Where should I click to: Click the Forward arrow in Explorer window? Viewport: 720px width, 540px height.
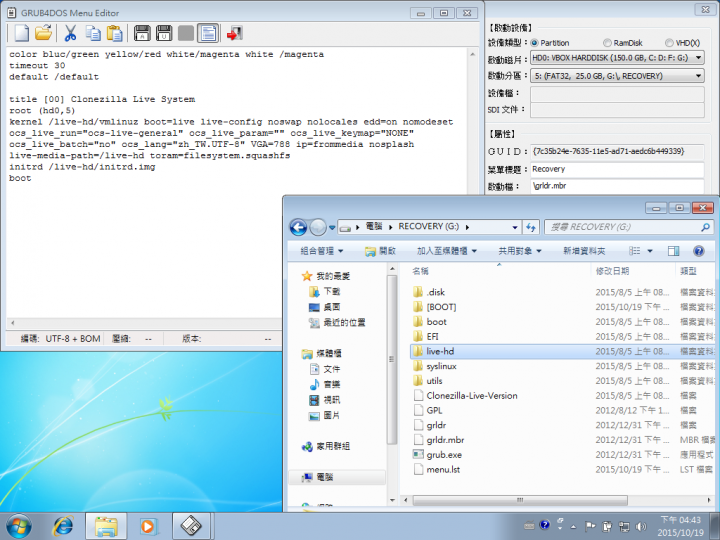point(318,227)
